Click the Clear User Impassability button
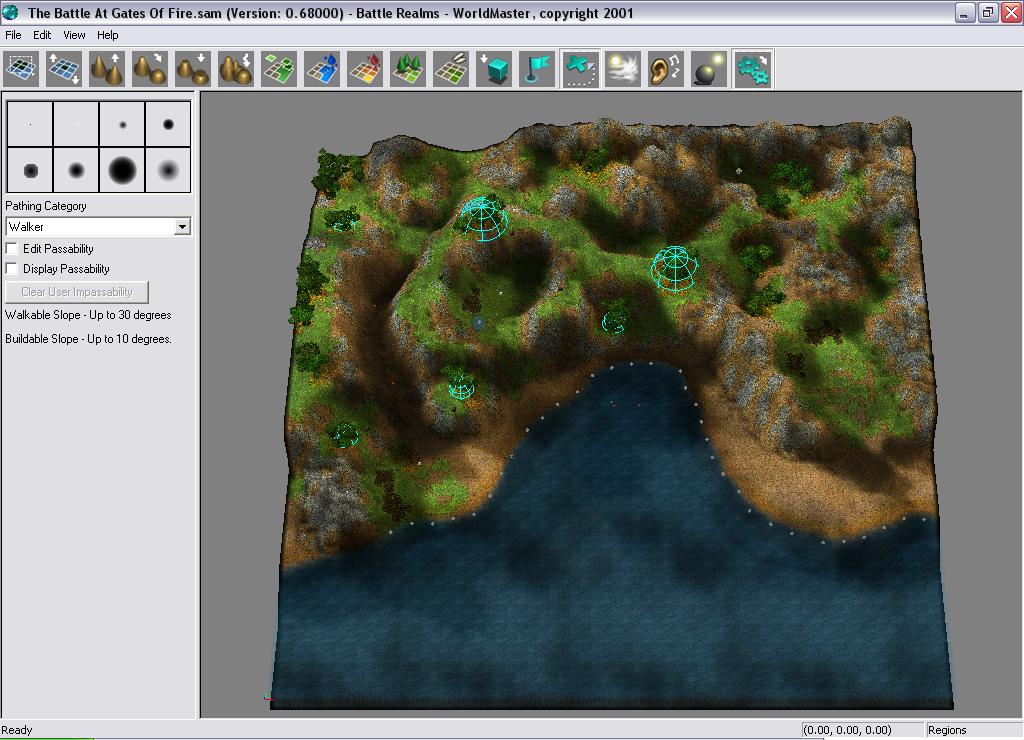Screen dimensions: 1024x740 (77, 292)
